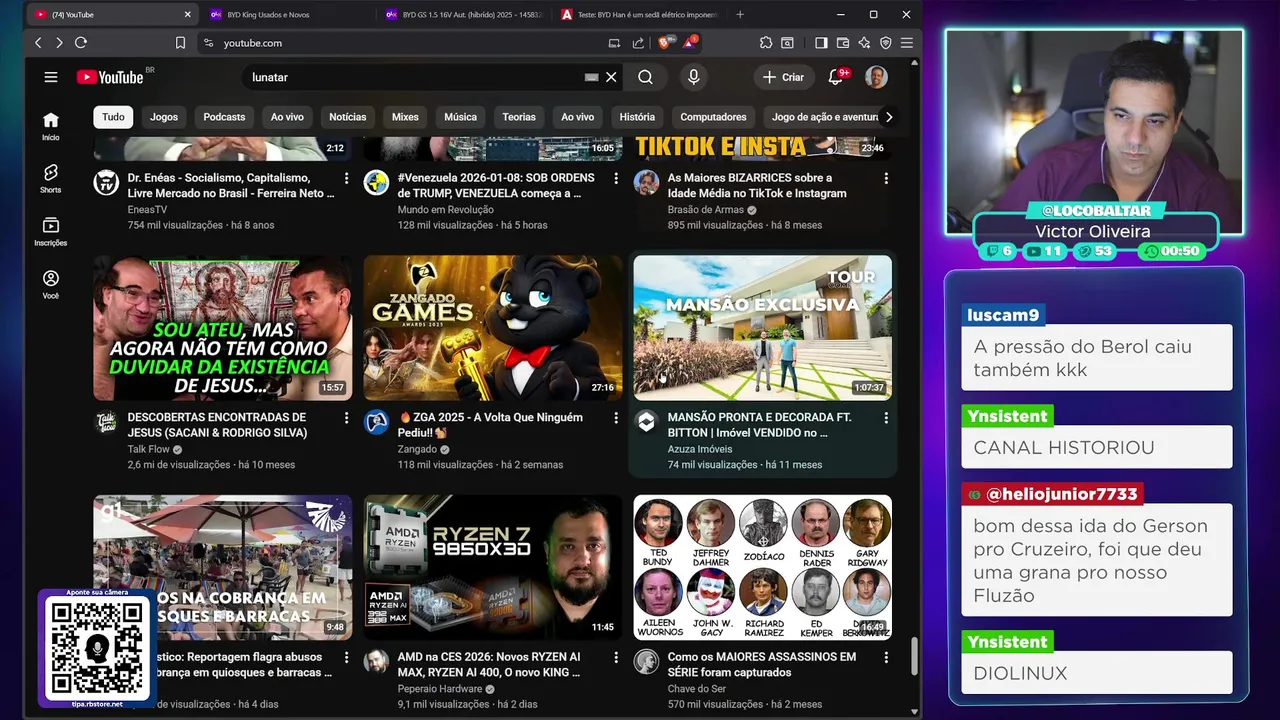Switch to Teste: BYD Han tab
Screen dimensions: 1280x720
[x=639, y=15]
